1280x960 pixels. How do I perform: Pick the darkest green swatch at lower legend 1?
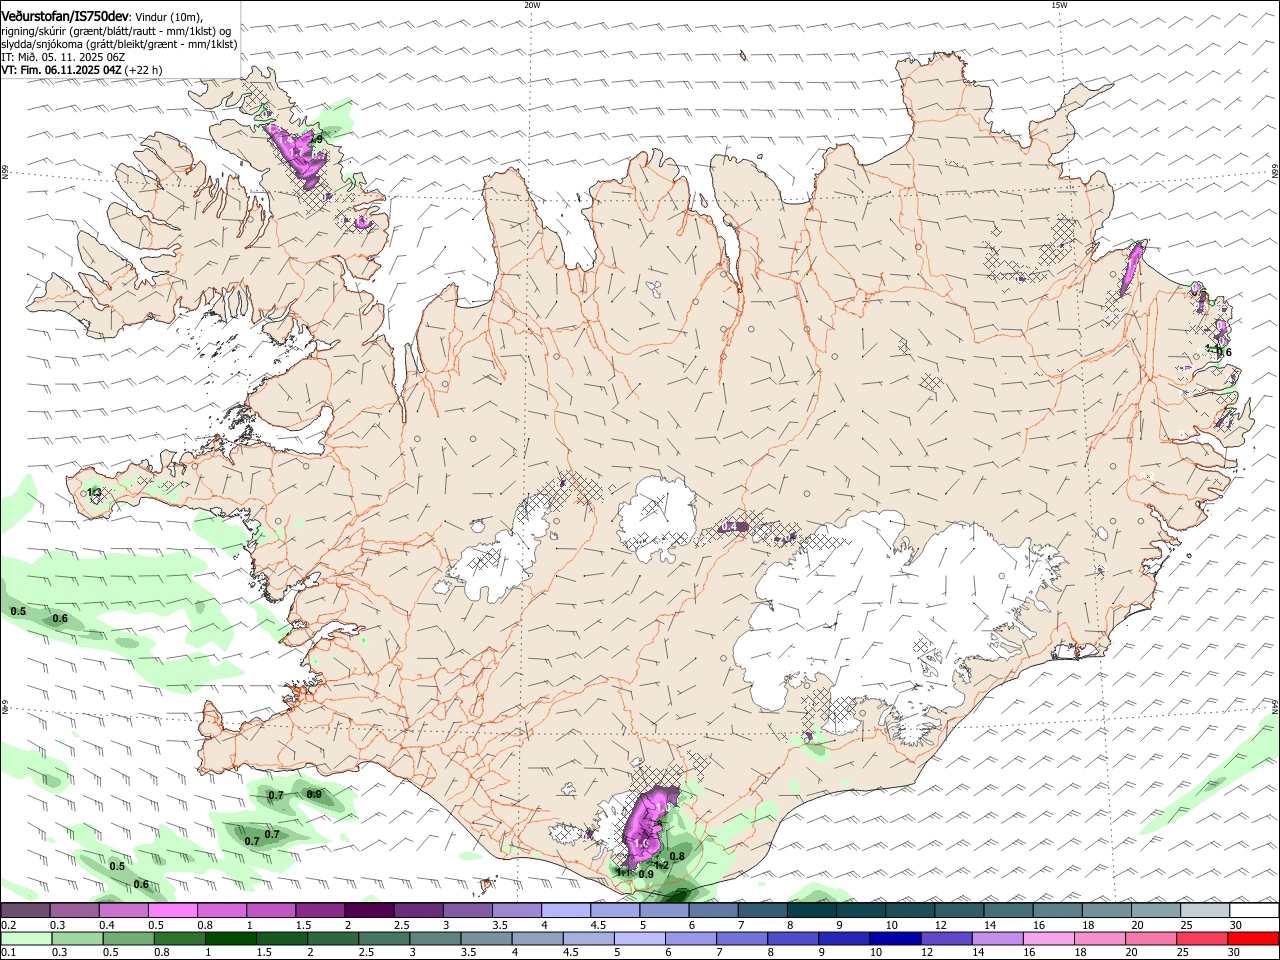230,939
